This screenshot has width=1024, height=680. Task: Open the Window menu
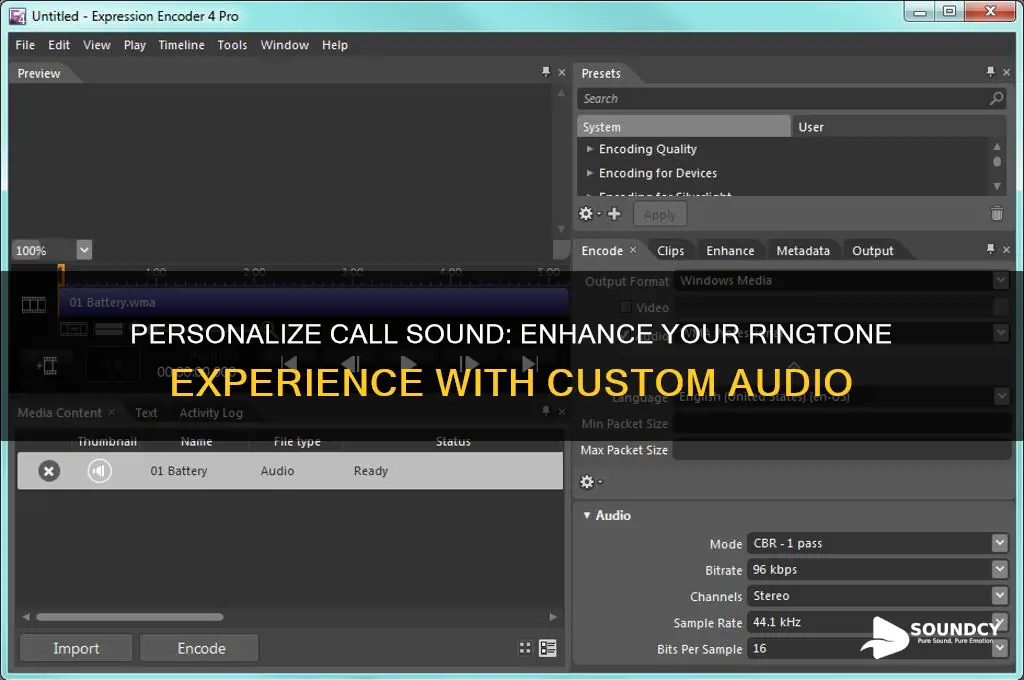click(285, 45)
